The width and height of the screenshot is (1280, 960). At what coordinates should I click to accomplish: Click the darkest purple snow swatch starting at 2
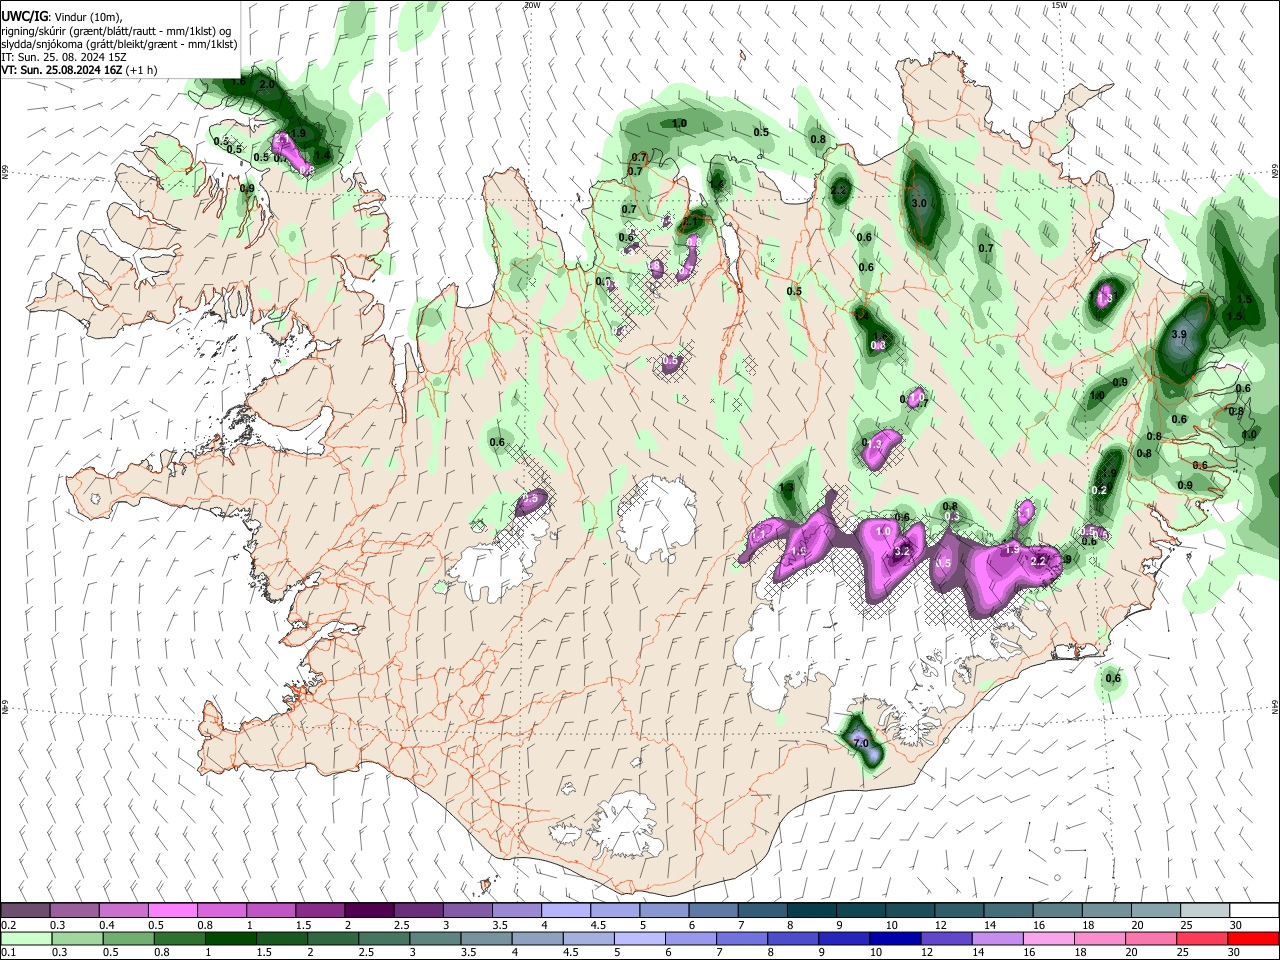click(x=368, y=911)
